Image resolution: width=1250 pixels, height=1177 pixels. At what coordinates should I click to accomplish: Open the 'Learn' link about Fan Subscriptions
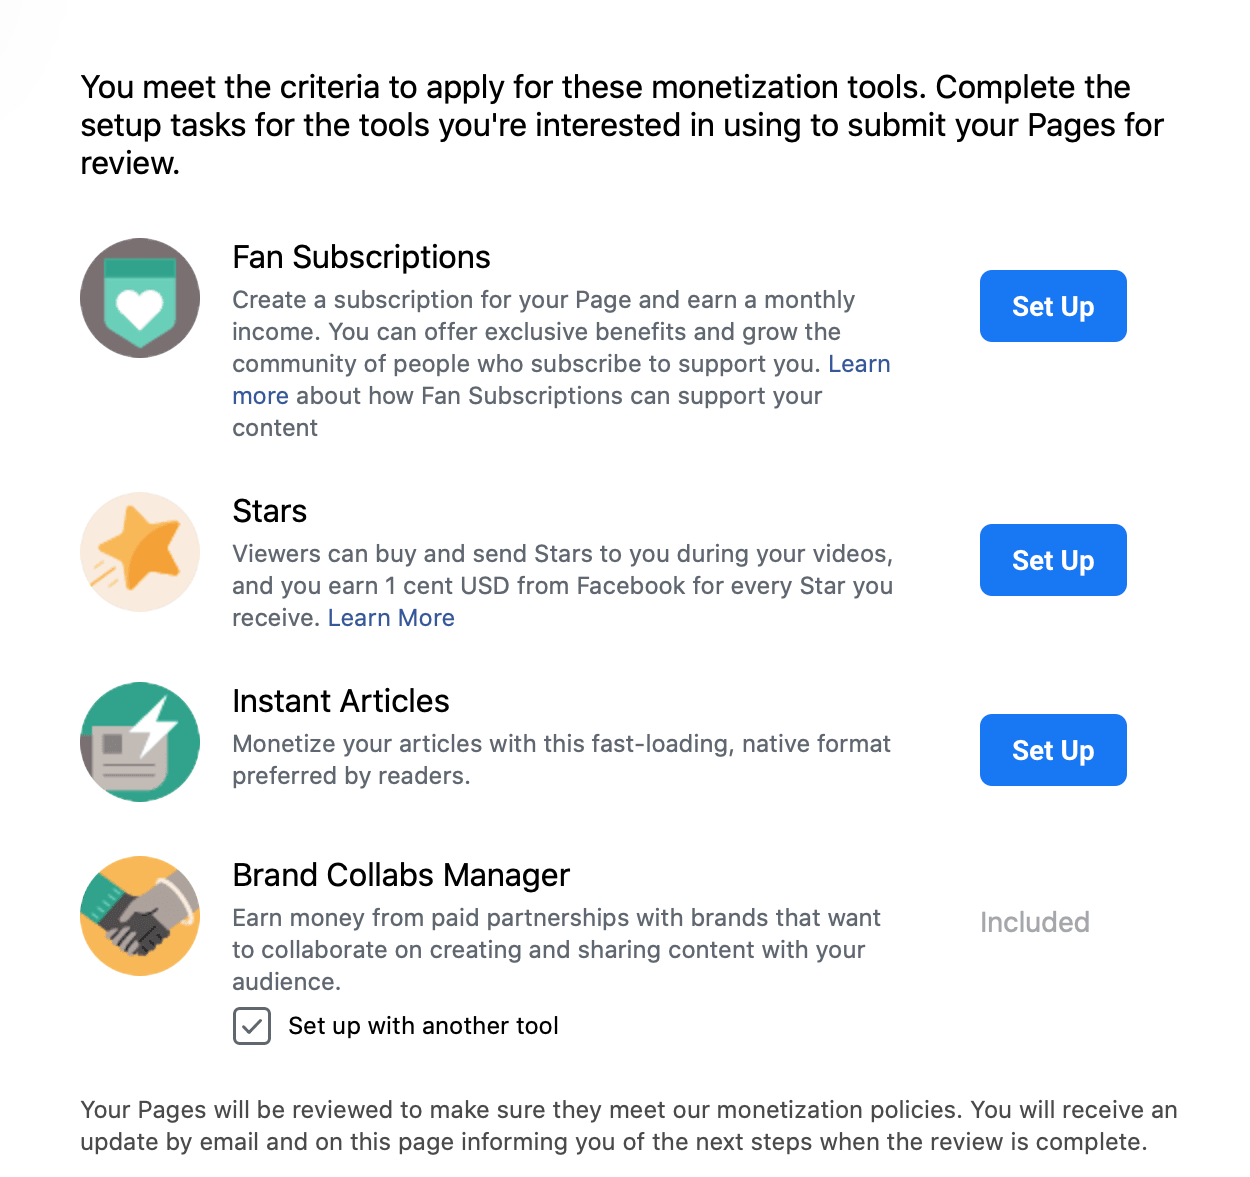coord(859,364)
